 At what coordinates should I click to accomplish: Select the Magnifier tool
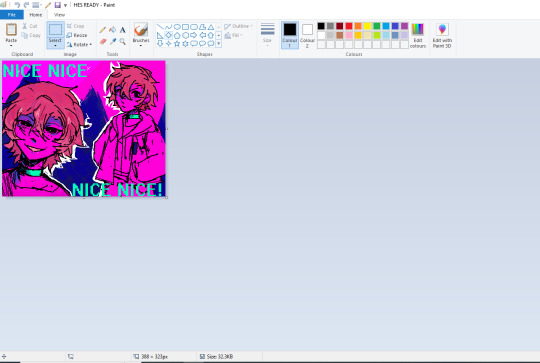click(122, 41)
